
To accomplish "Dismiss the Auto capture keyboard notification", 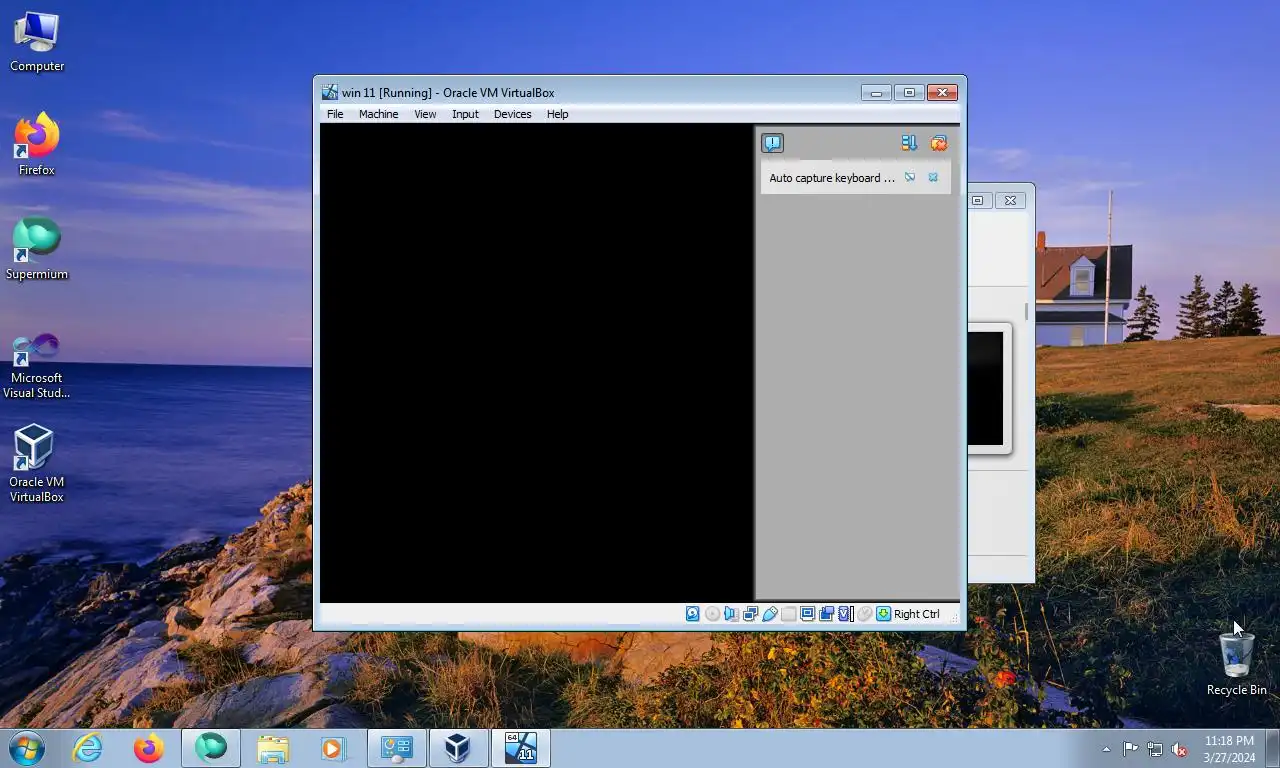I will (933, 177).
